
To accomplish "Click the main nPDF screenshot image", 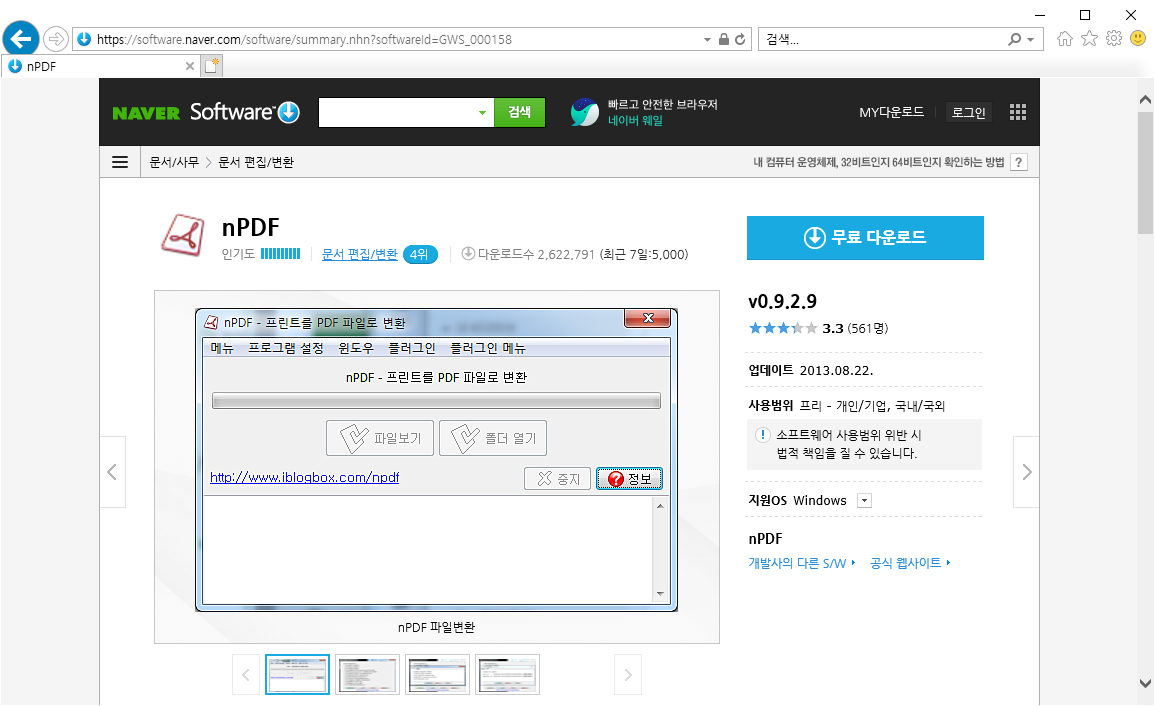I will pos(436,460).
